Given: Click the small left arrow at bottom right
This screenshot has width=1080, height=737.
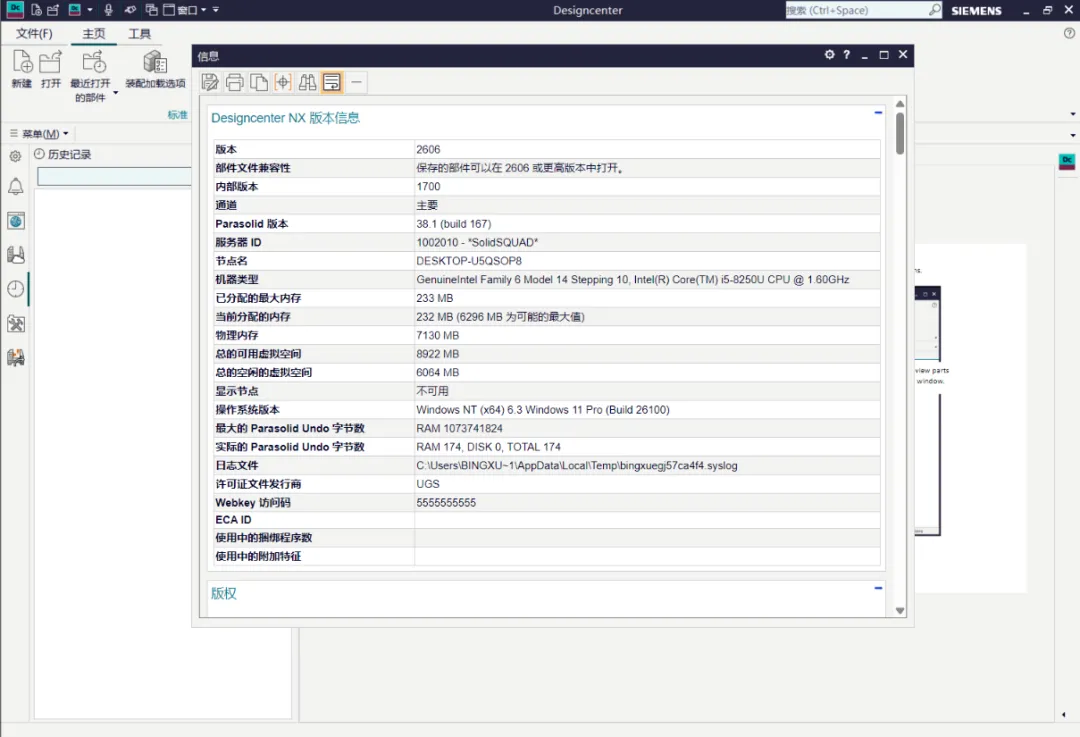Looking at the screenshot, I should click(x=1063, y=715).
